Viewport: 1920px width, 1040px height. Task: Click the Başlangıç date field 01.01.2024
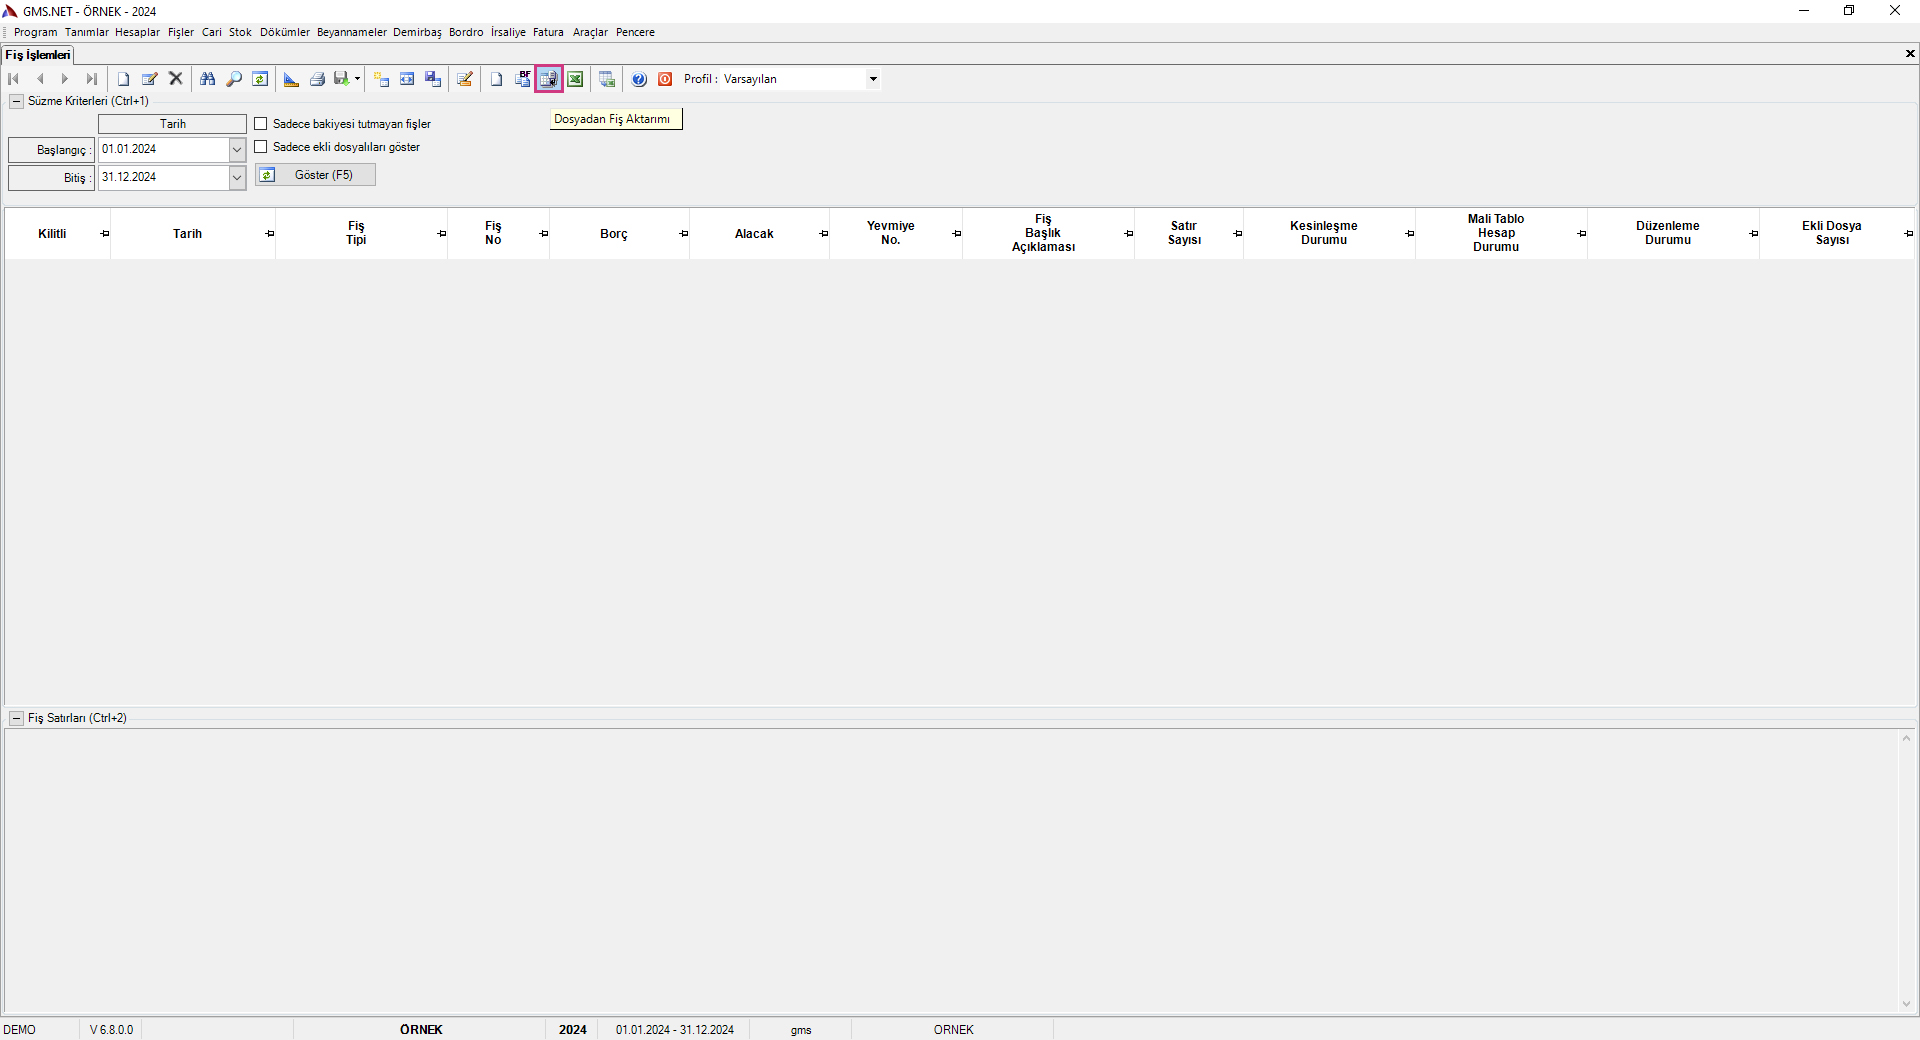[163, 150]
